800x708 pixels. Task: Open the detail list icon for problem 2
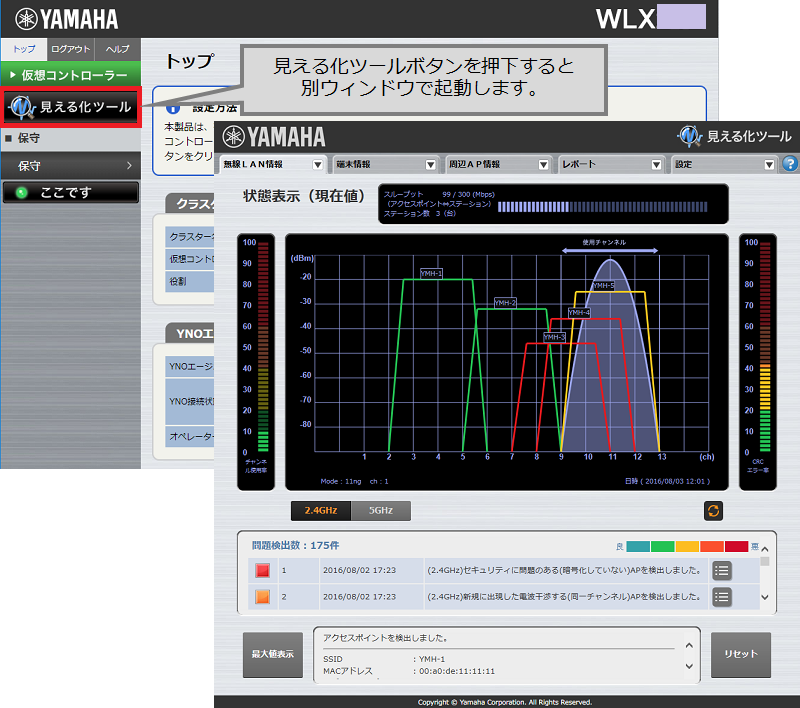tap(723, 597)
